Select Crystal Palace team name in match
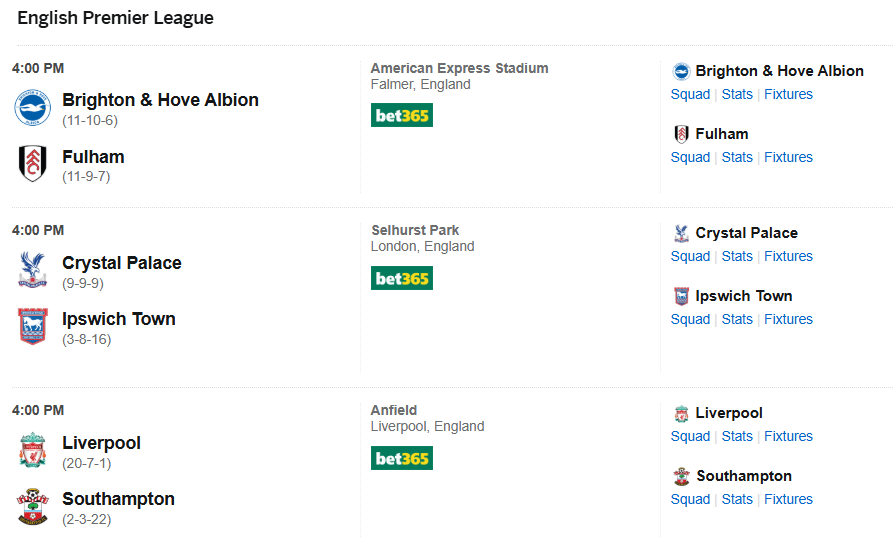The width and height of the screenshot is (894, 537). (x=122, y=263)
